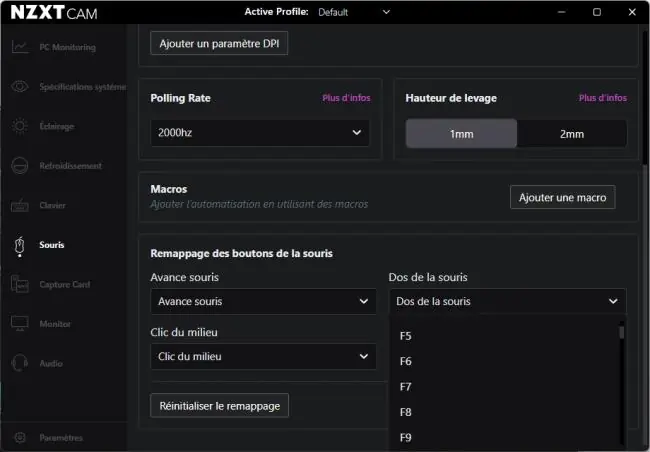This screenshot has height=452, width=650.
Task: Expand the Clic du milieu dropdown
Action: 263,357
